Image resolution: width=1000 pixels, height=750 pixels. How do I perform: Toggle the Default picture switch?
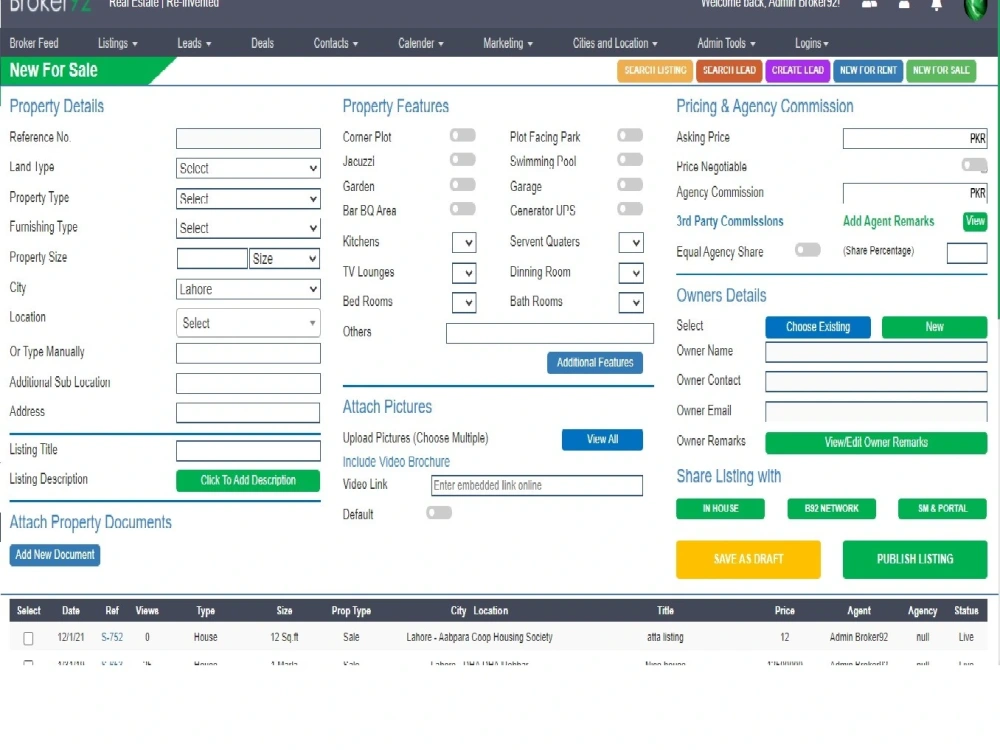(x=439, y=513)
